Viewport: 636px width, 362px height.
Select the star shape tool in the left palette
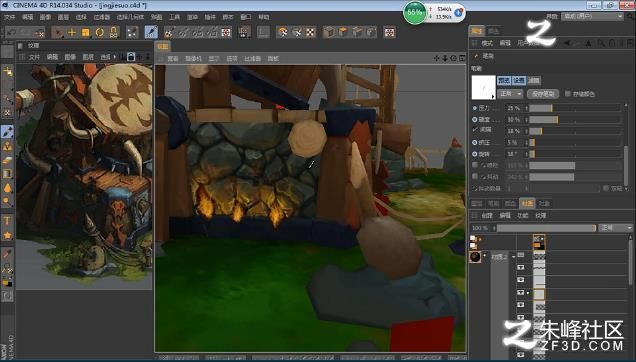7,235
